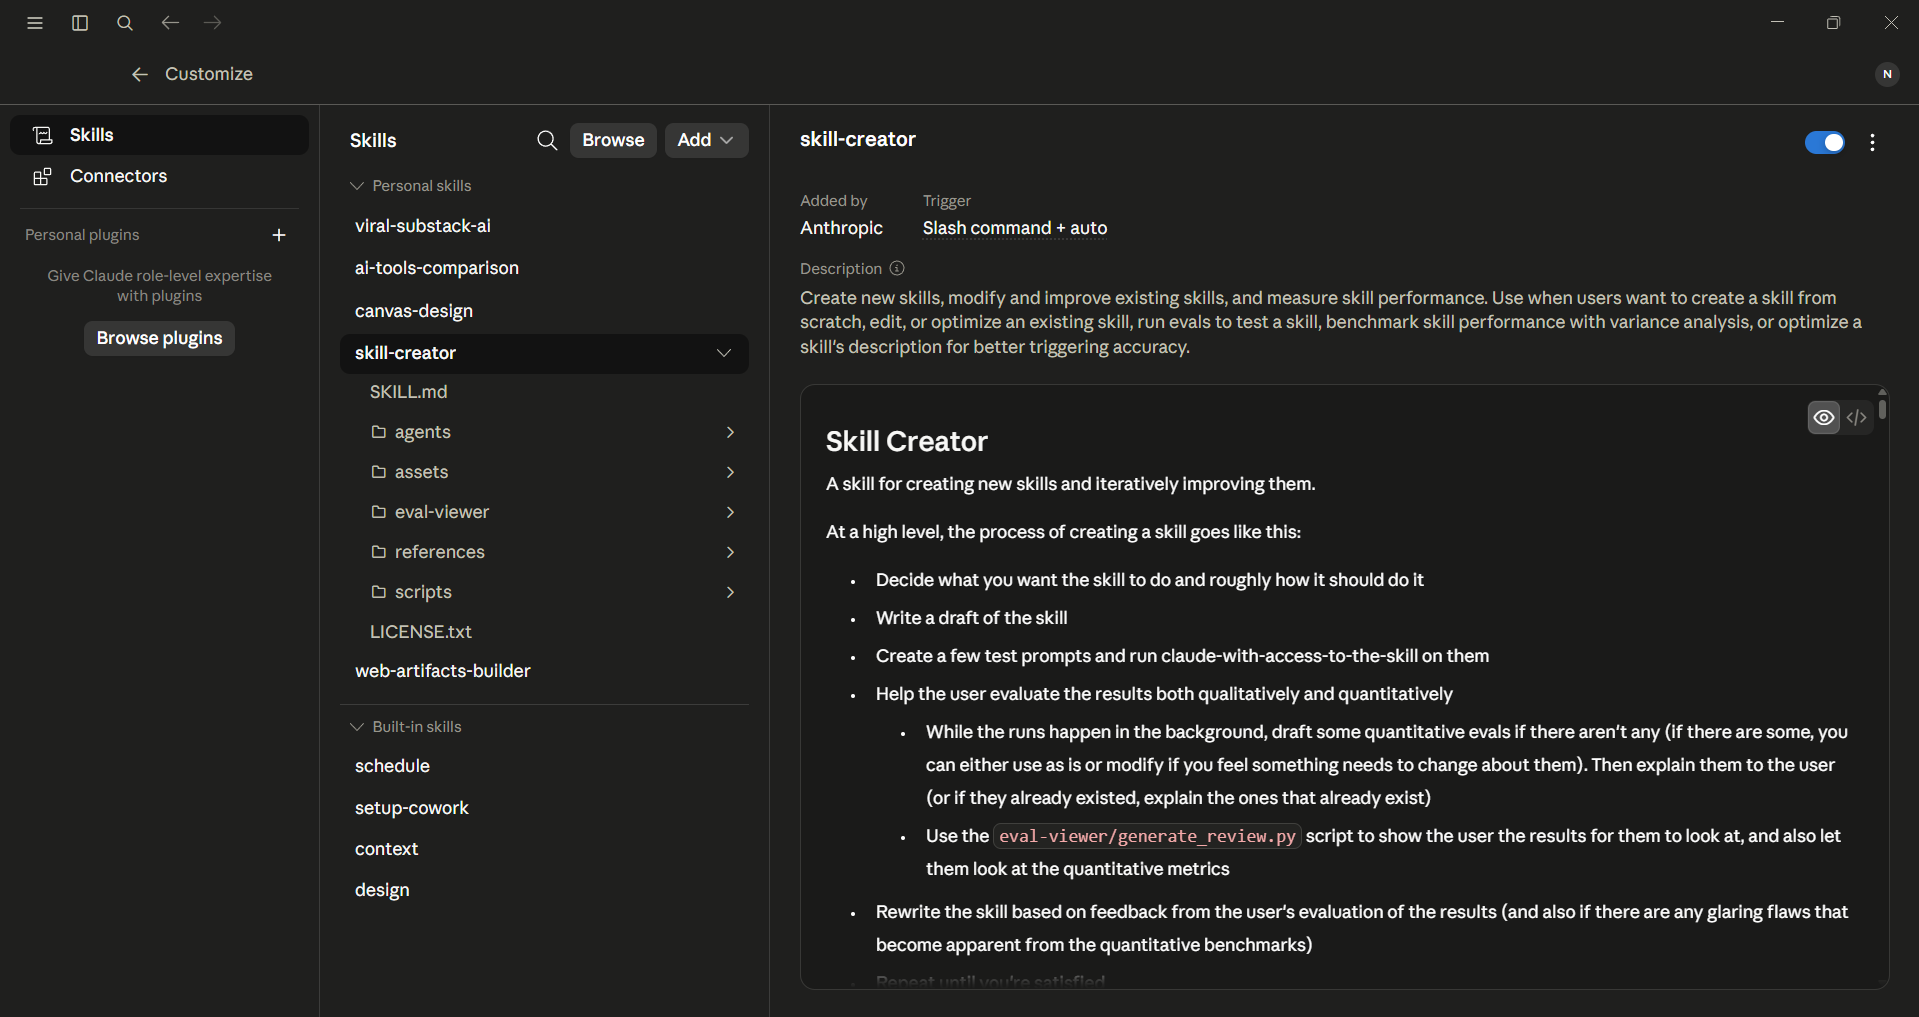The image size is (1919, 1017).
Task: Click the search icon in title bar
Action: tap(125, 23)
